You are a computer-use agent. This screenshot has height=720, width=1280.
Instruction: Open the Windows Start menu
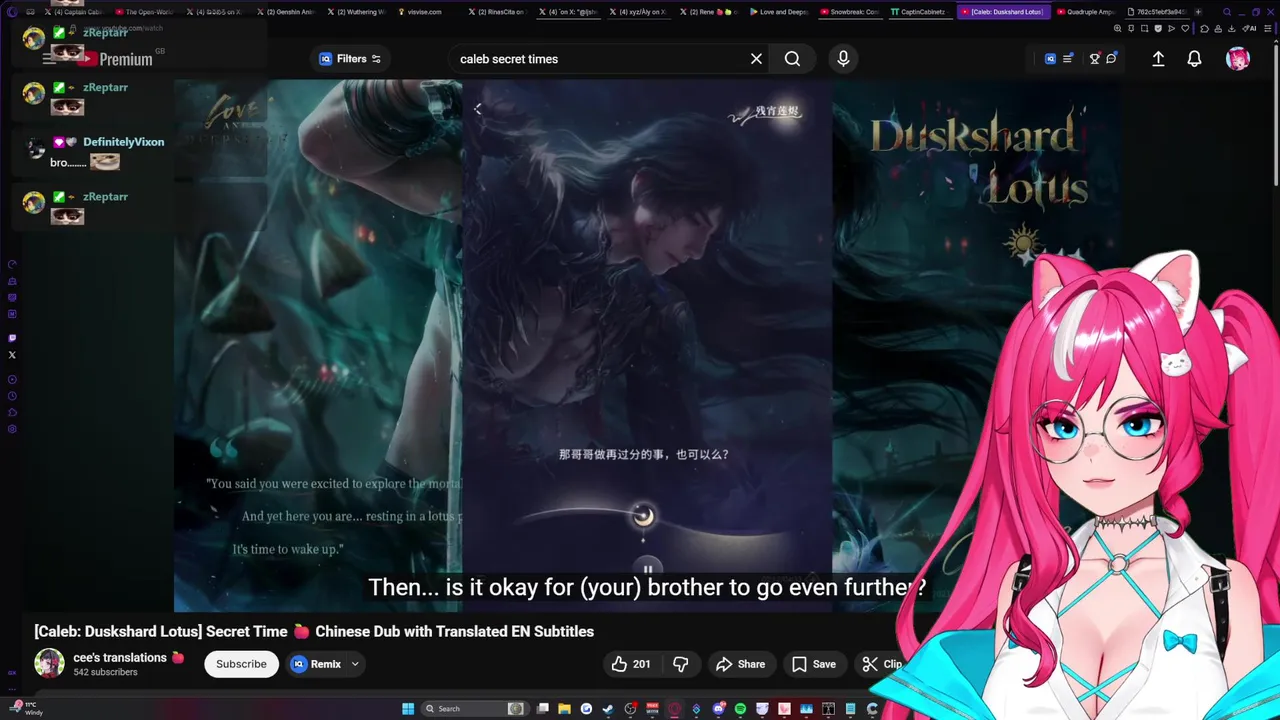pos(408,709)
